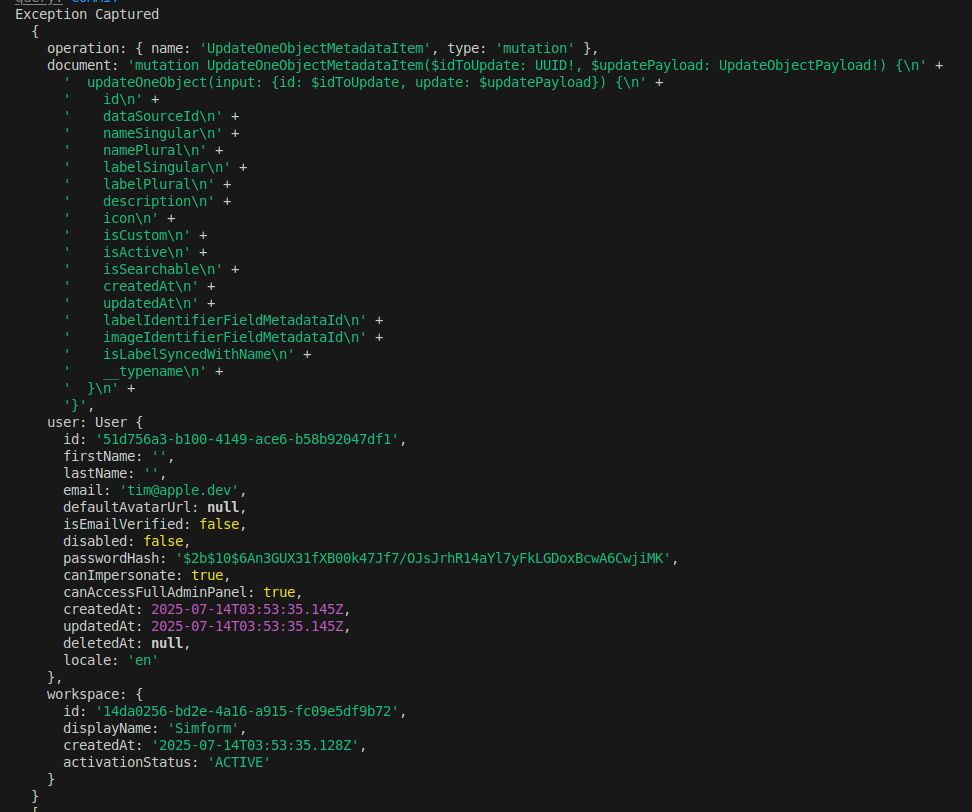Click the 'canImpersonate: true' line
The width and height of the screenshot is (972, 812).
146,575
